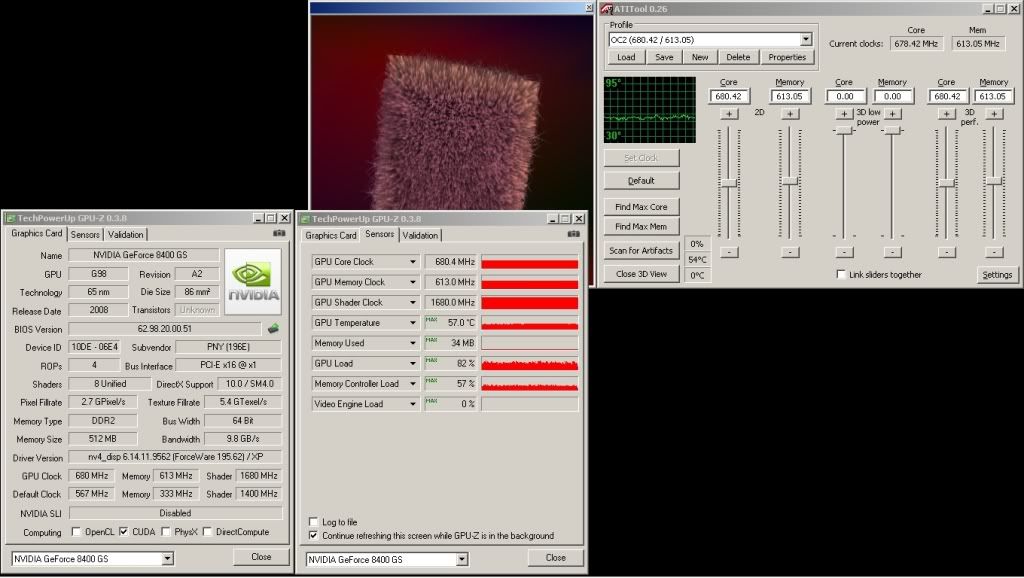1024x578 pixels.
Task: Enable the Log to file option
Action: [x=313, y=522]
